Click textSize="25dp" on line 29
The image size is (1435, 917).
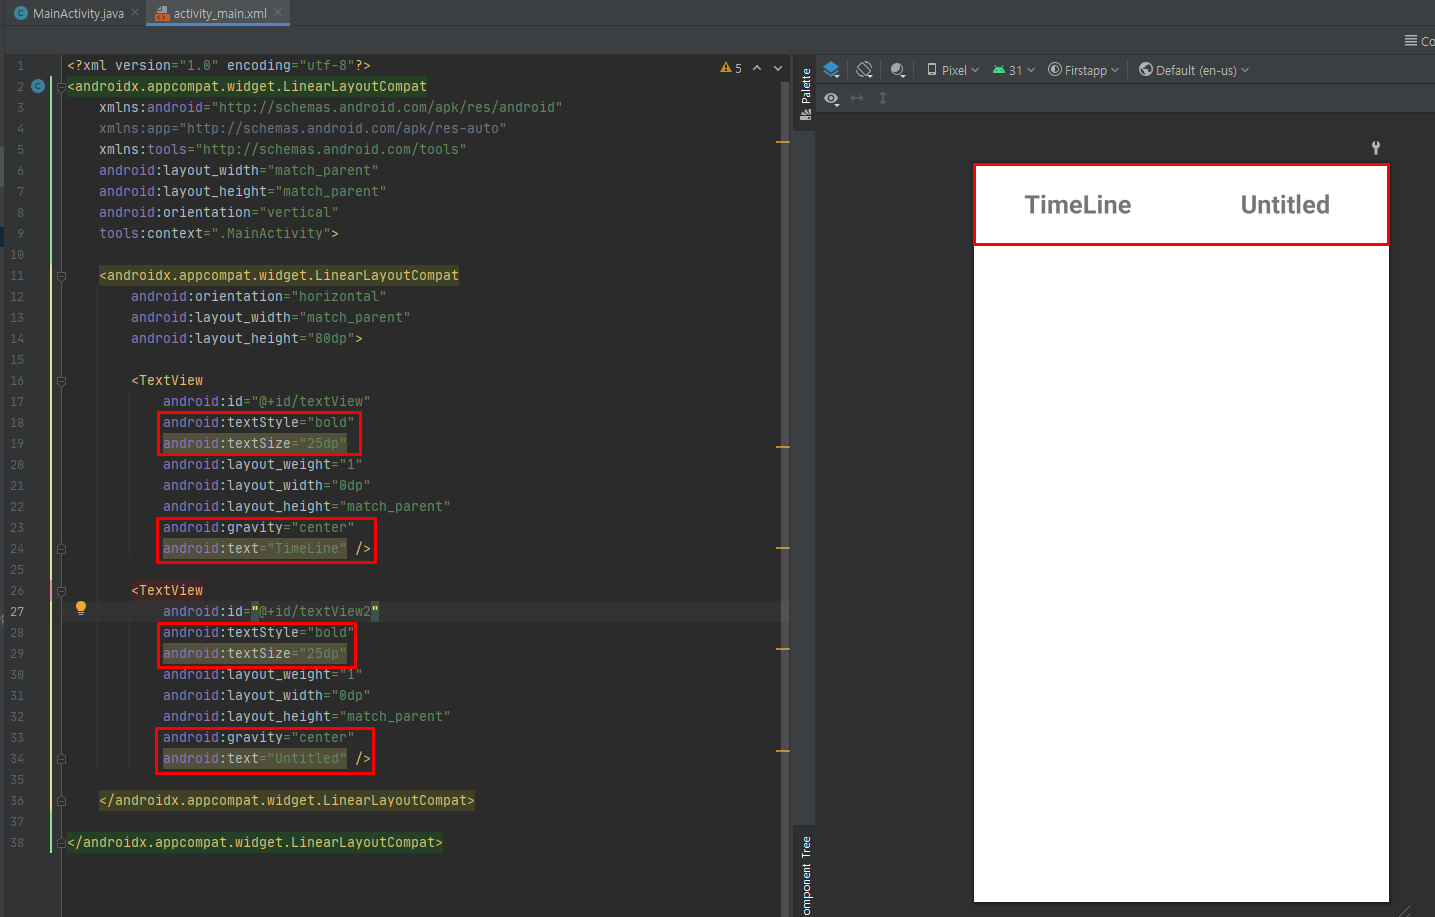pyautogui.click(x=255, y=653)
